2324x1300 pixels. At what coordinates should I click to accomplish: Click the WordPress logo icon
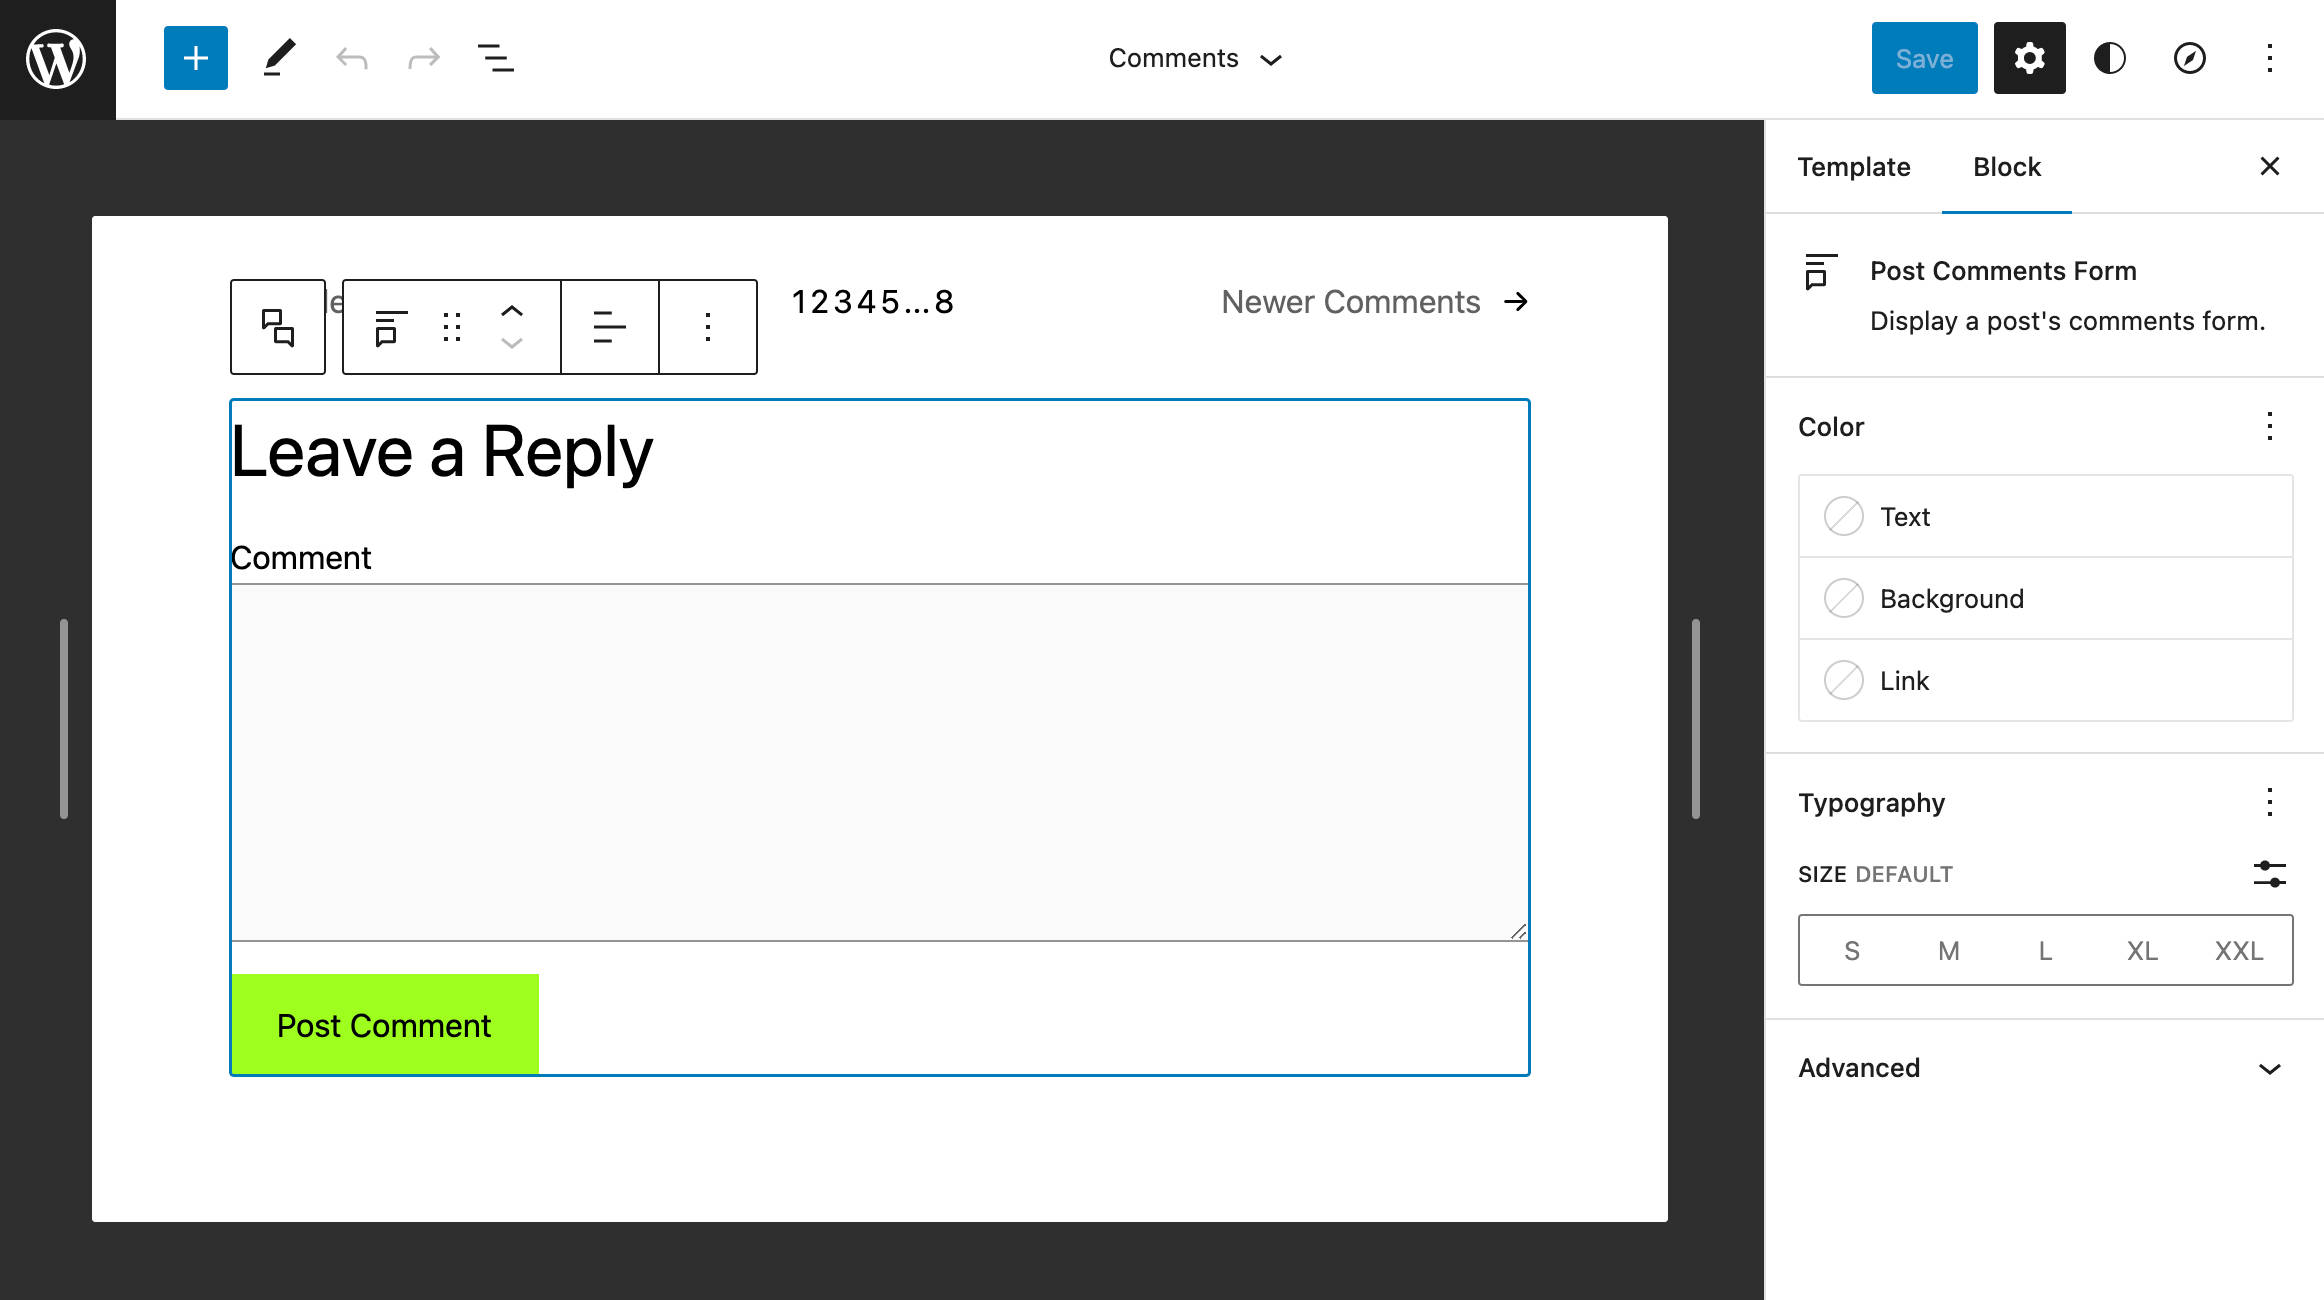click(x=57, y=57)
